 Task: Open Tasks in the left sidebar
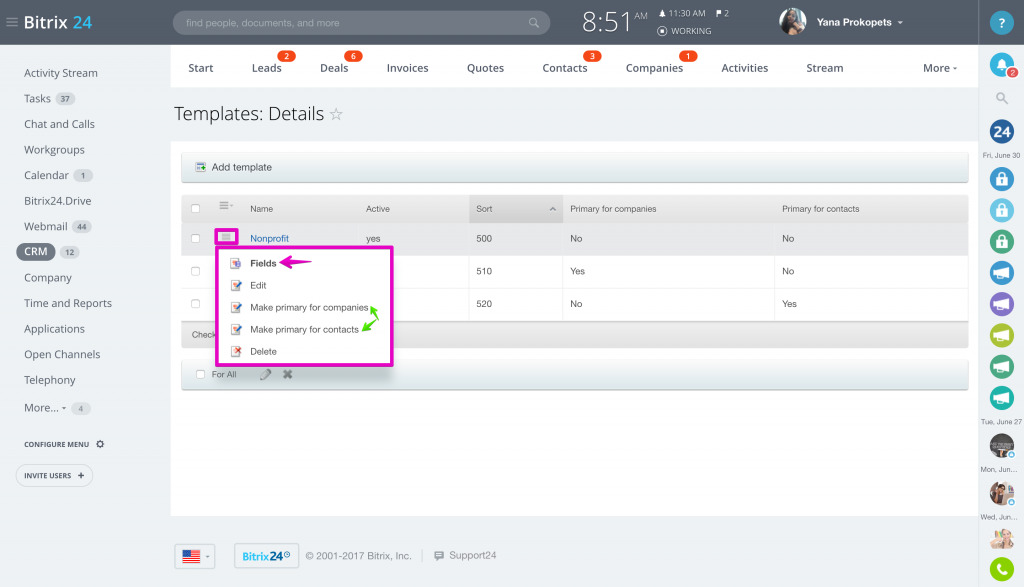pos(37,99)
